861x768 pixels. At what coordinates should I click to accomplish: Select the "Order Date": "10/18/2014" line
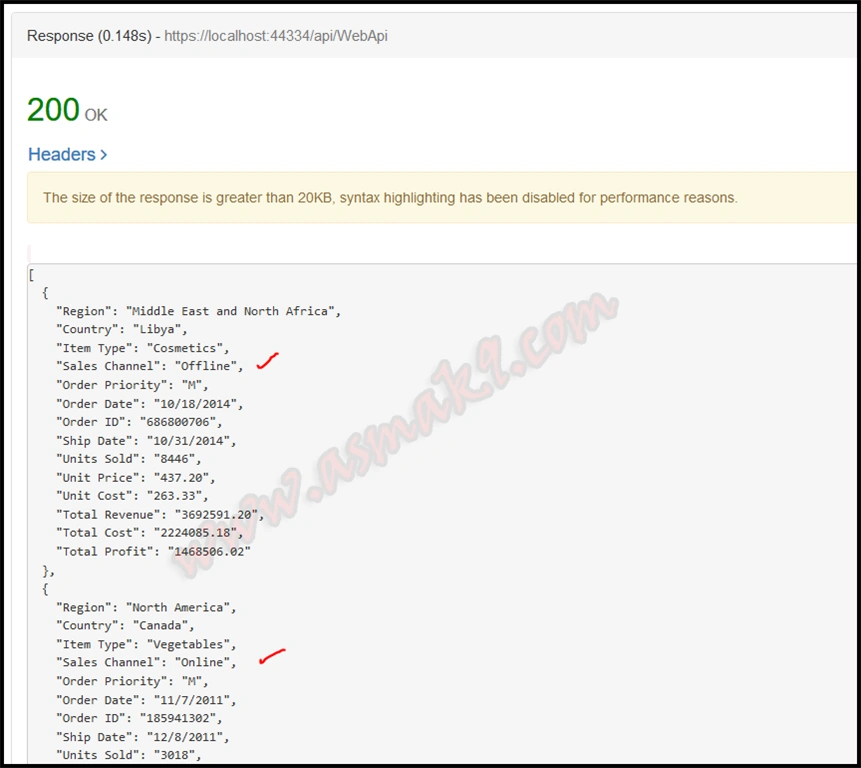tap(149, 404)
